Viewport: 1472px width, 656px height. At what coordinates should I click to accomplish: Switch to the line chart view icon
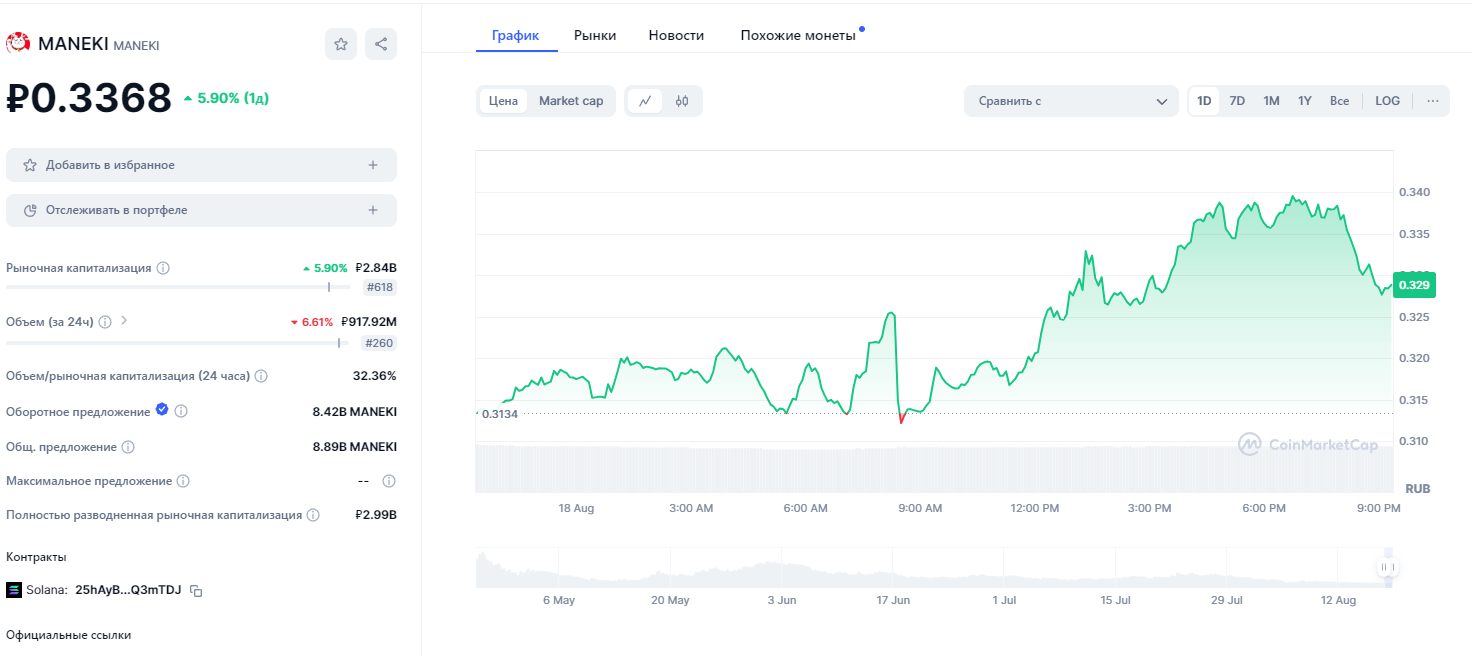click(x=645, y=101)
